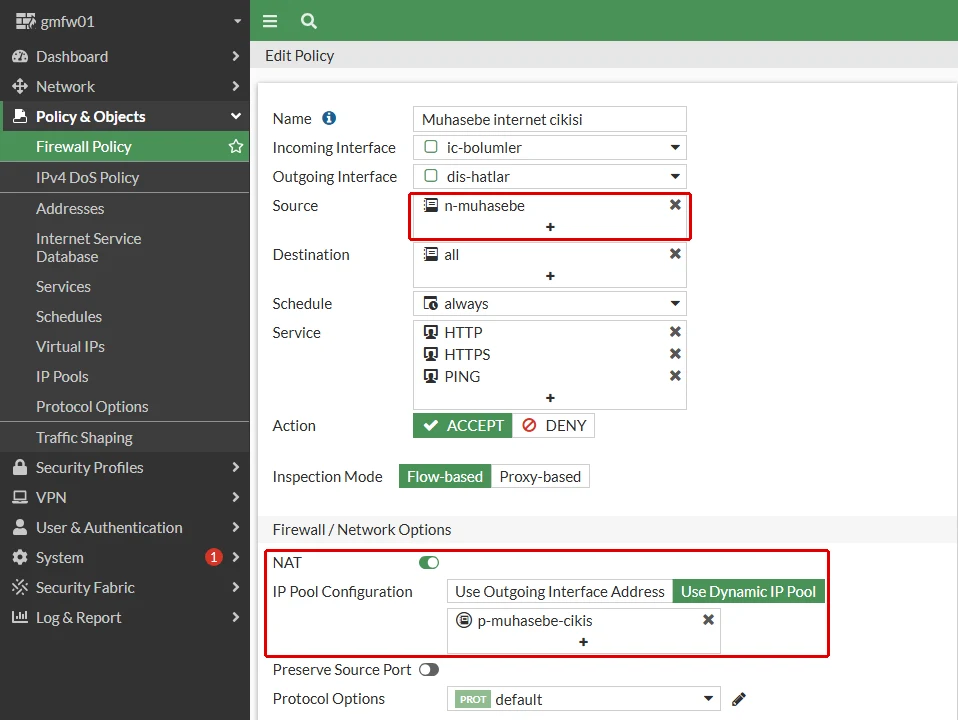Screen dimensions: 958x720
Task: Set Action to ACCEPT
Action: tap(463, 426)
